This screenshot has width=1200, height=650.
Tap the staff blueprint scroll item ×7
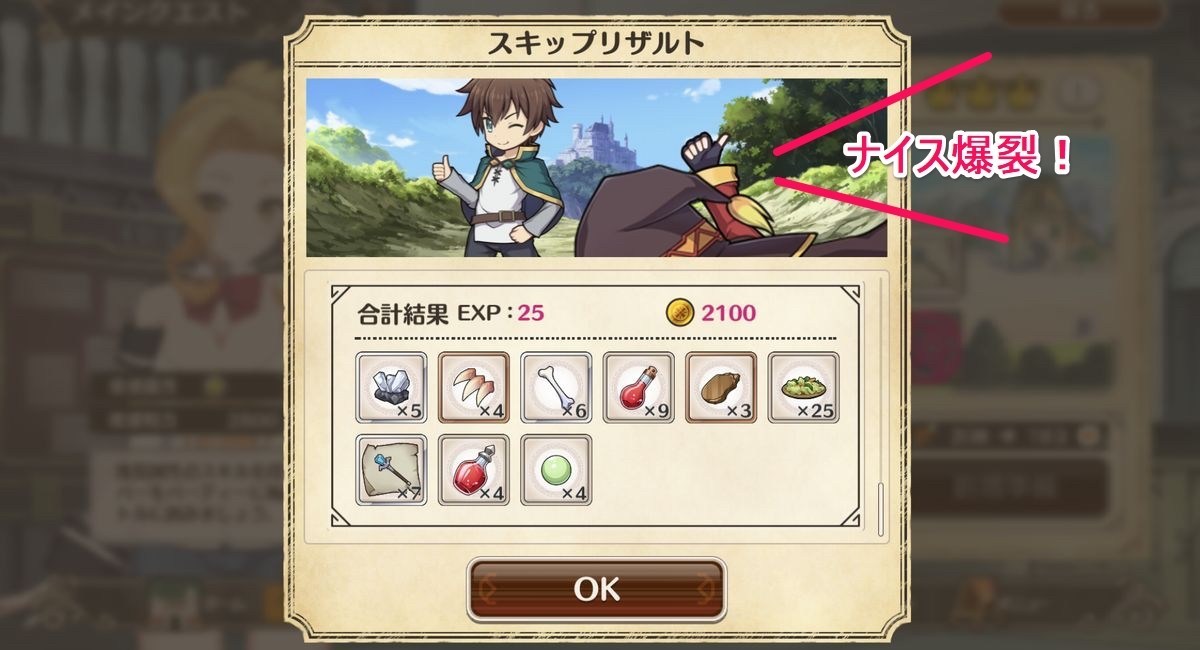(x=392, y=470)
